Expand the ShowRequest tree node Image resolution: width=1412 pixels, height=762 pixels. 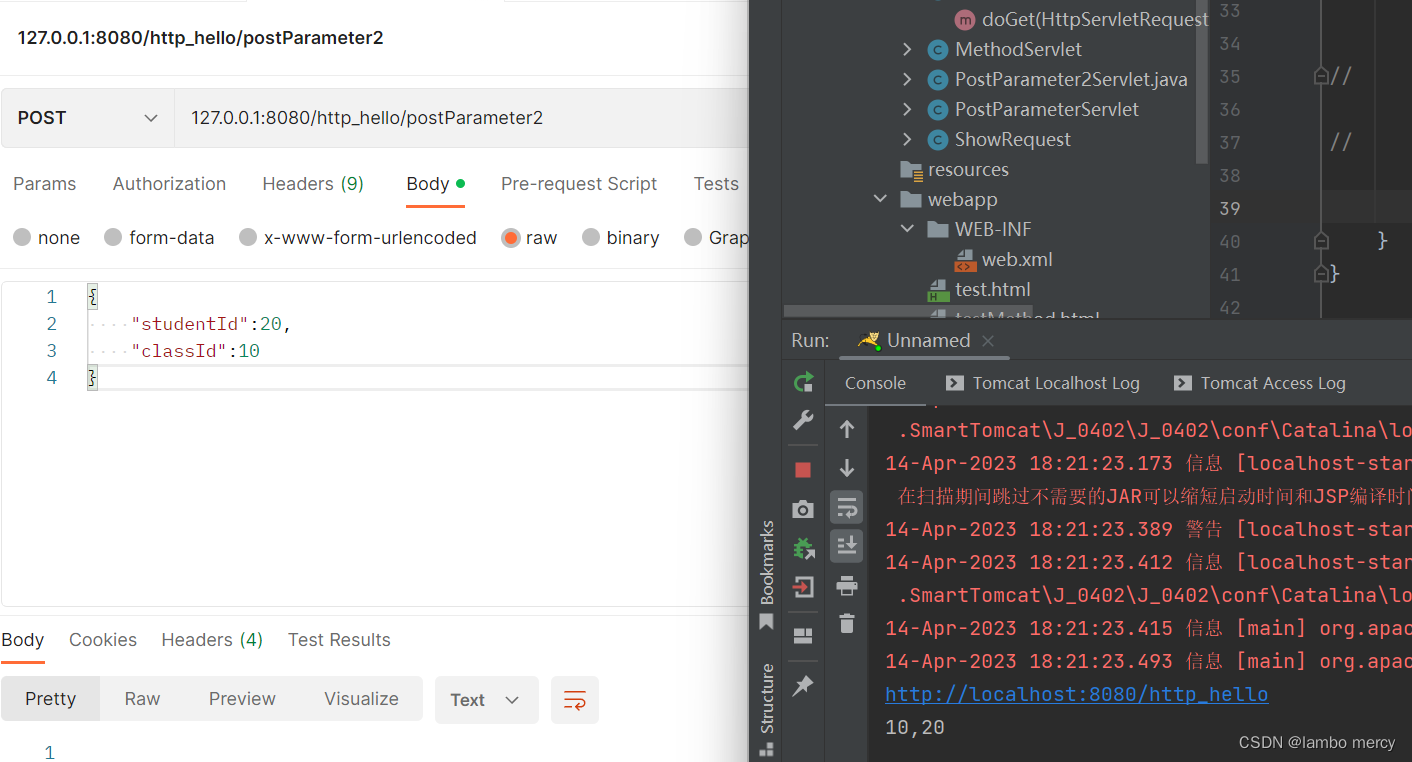click(907, 140)
